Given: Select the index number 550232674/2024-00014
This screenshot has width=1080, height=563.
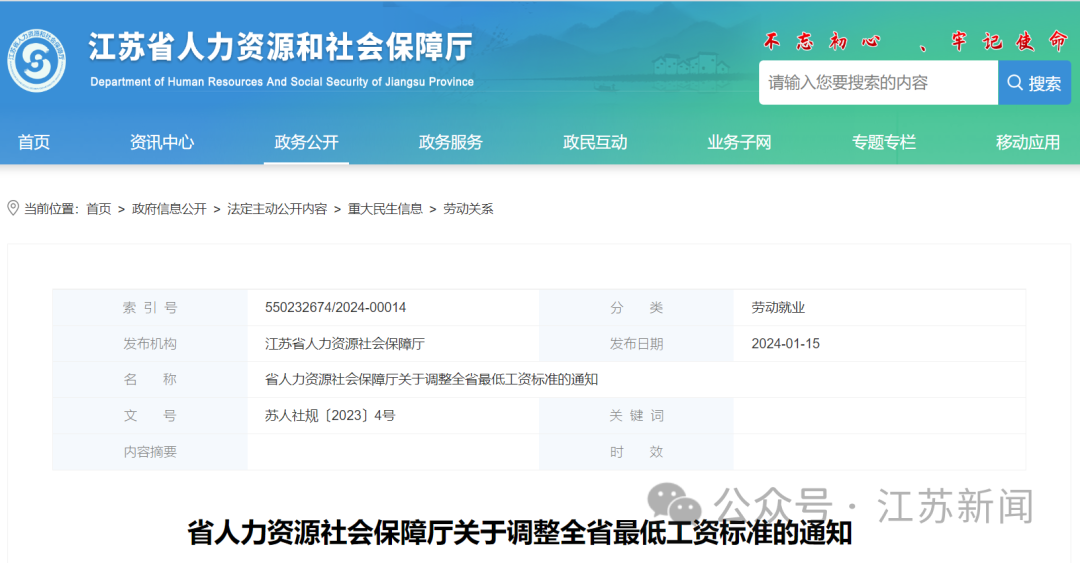Looking at the screenshot, I should 335,307.
